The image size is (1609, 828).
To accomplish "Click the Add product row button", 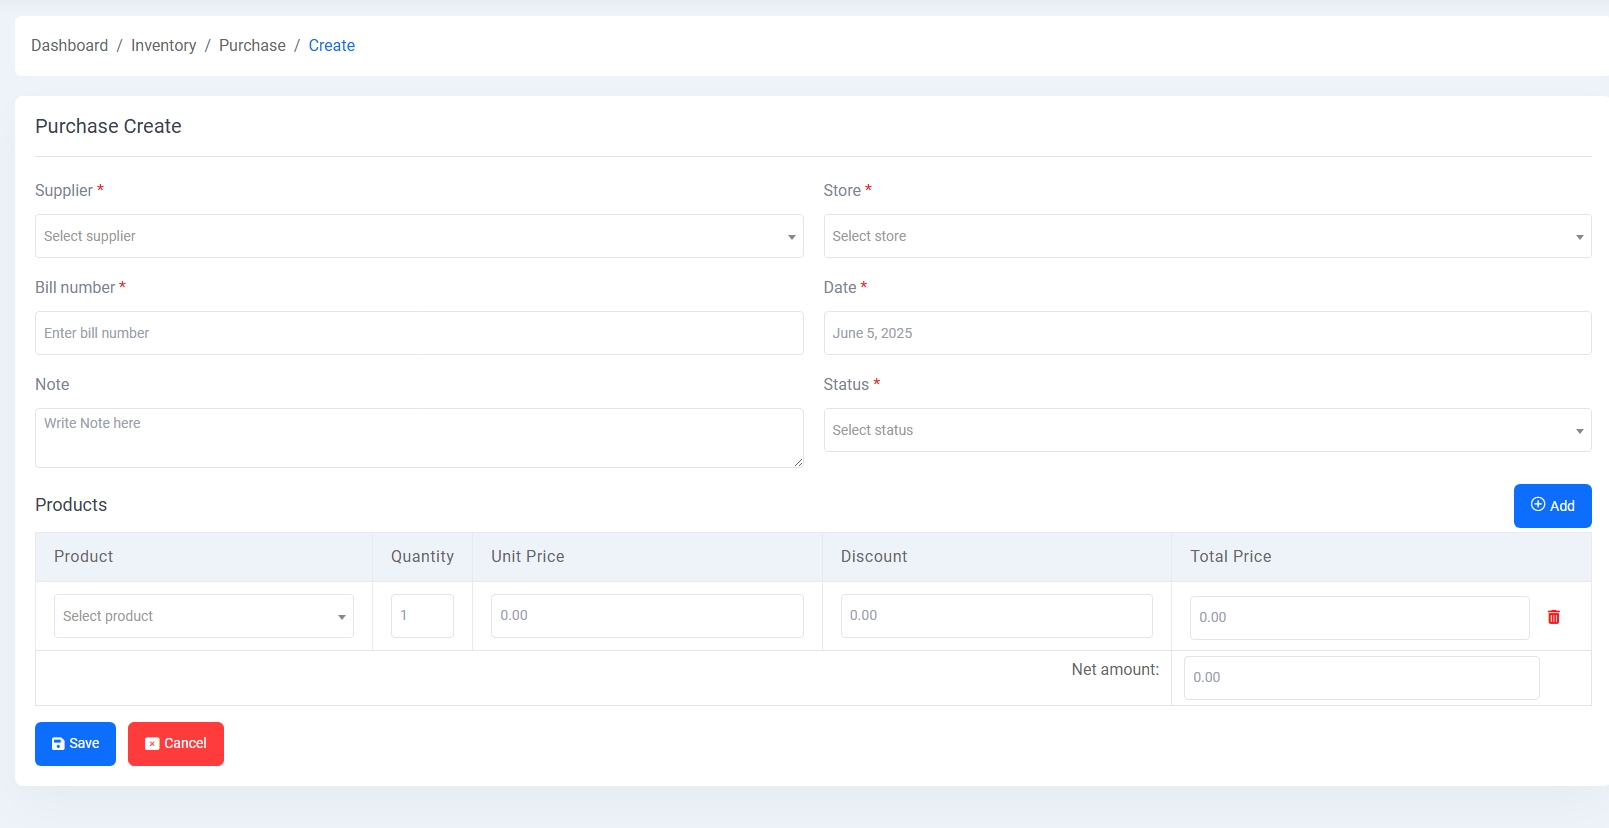I will (x=1552, y=506).
